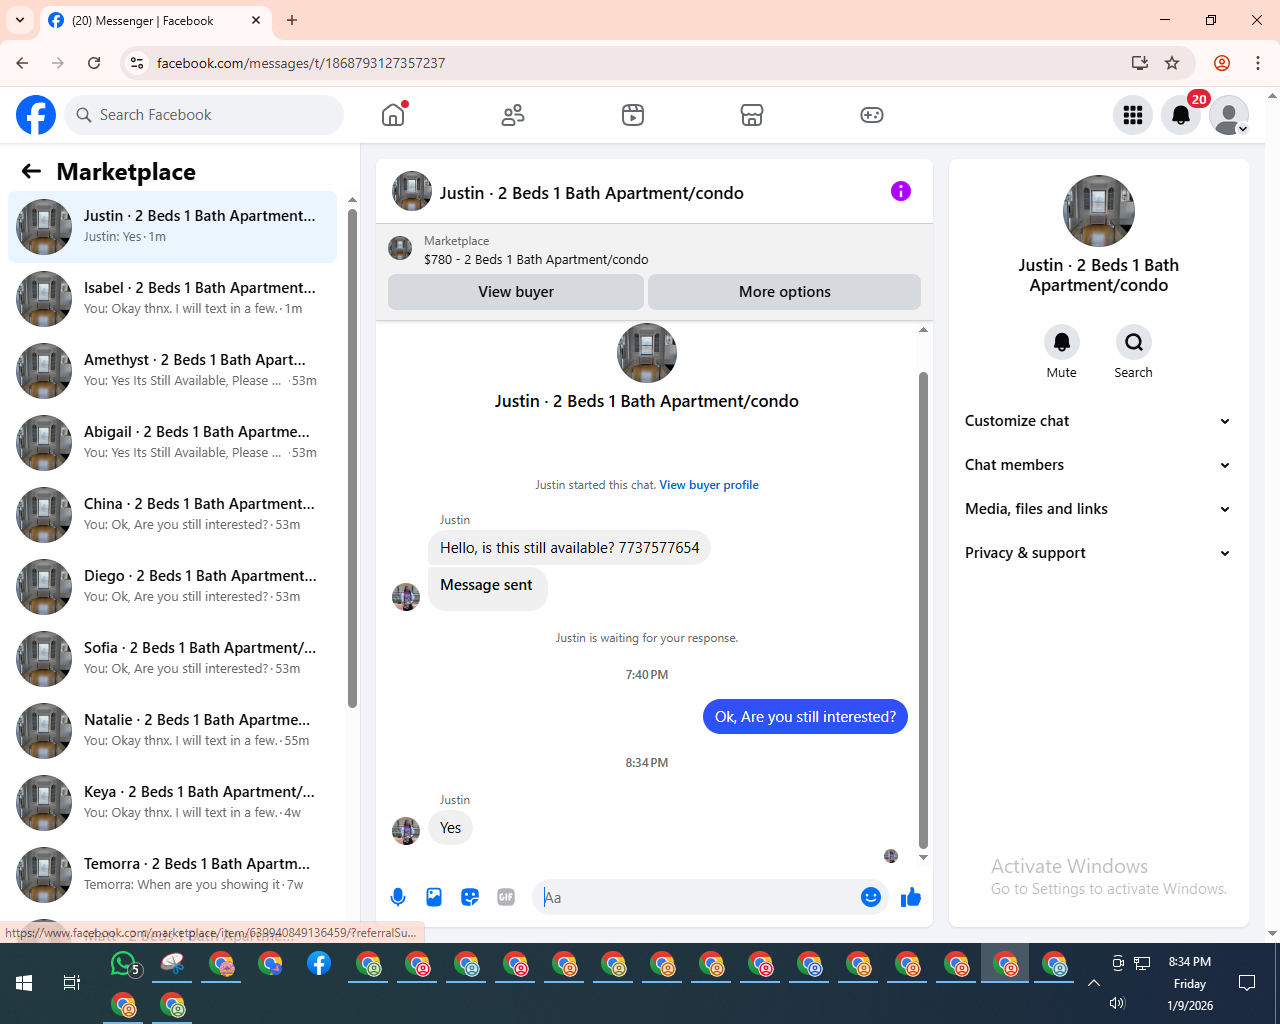
Task: Focus the Search Facebook field
Action: pyautogui.click(x=204, y=115)
